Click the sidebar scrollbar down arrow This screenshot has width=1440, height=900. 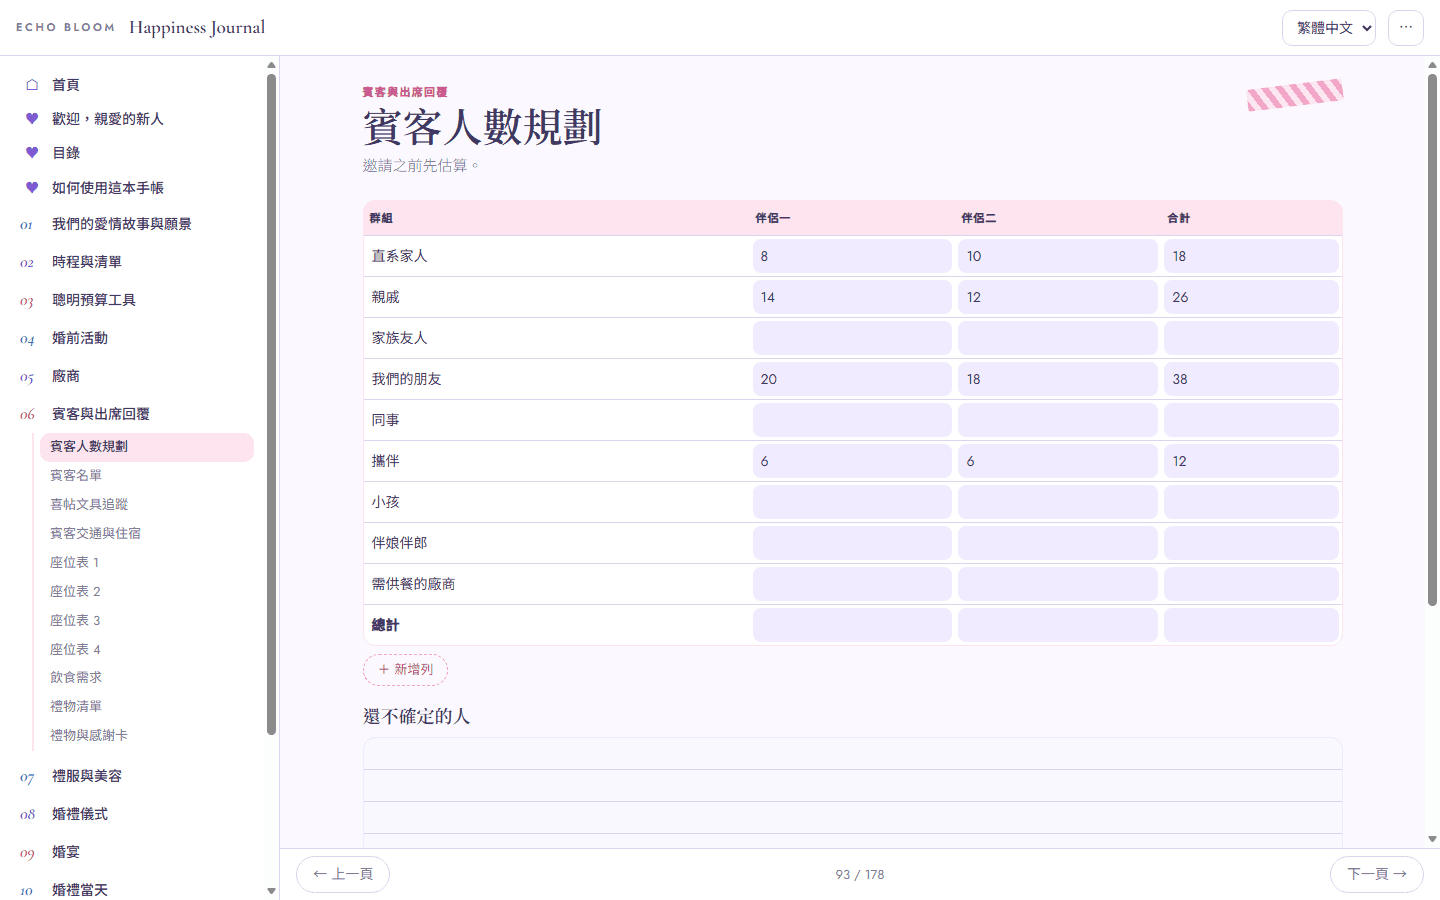(271, 891)
